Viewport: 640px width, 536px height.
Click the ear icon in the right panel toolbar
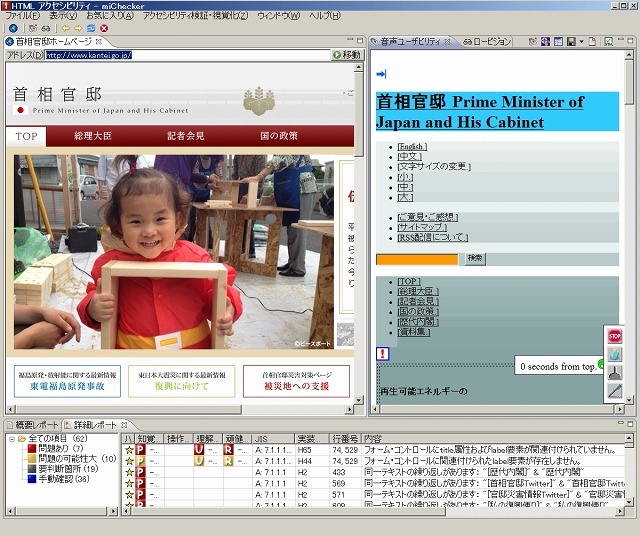coord(533,41)
